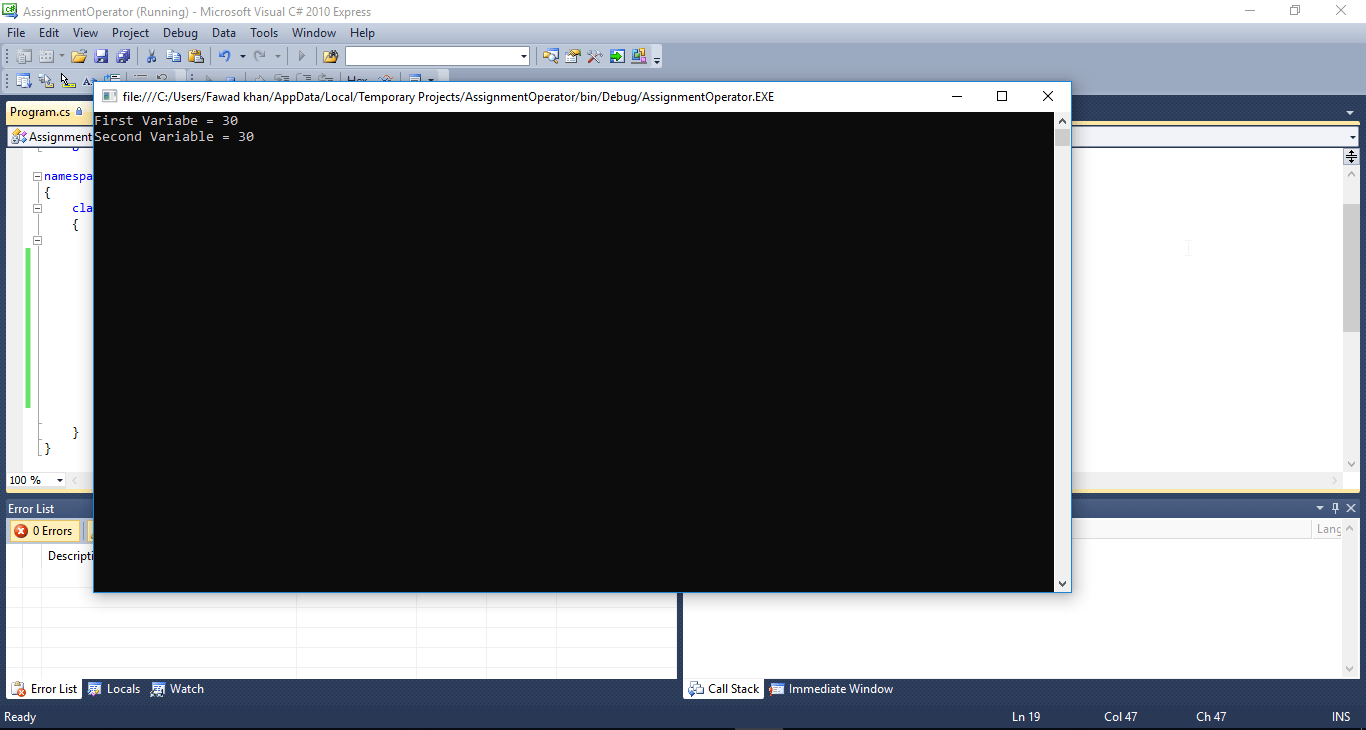Switch to the Locals tab
Screen dimensions: 1366x730
pos(114,689)
